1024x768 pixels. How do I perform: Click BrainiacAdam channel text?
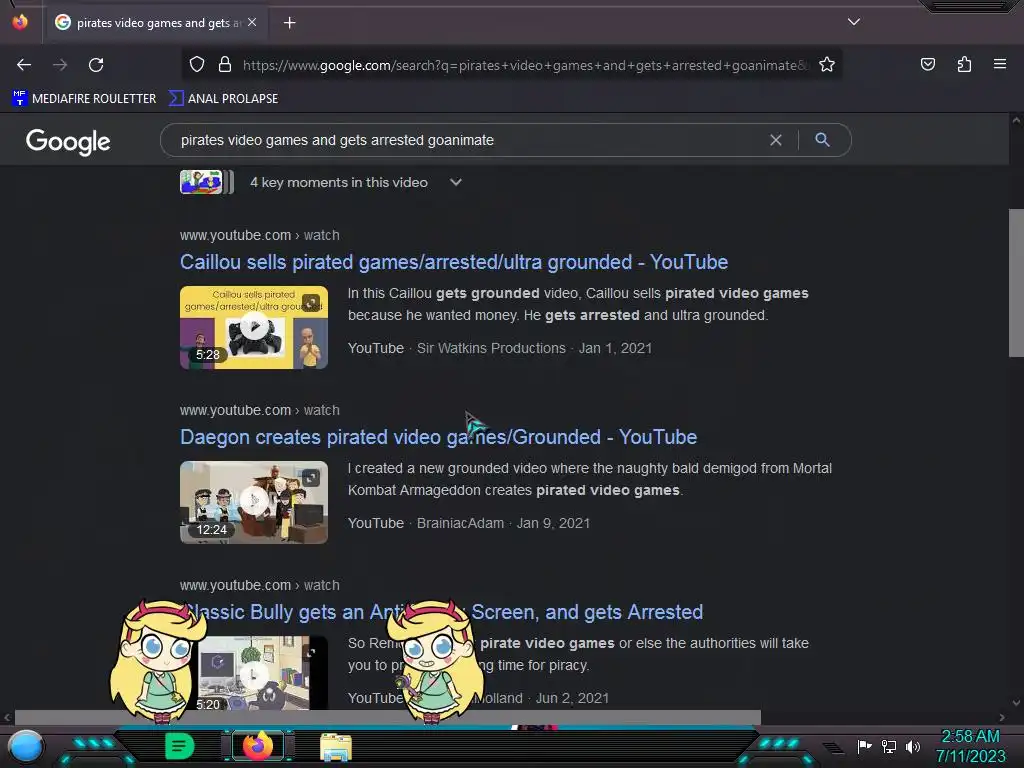460,523
